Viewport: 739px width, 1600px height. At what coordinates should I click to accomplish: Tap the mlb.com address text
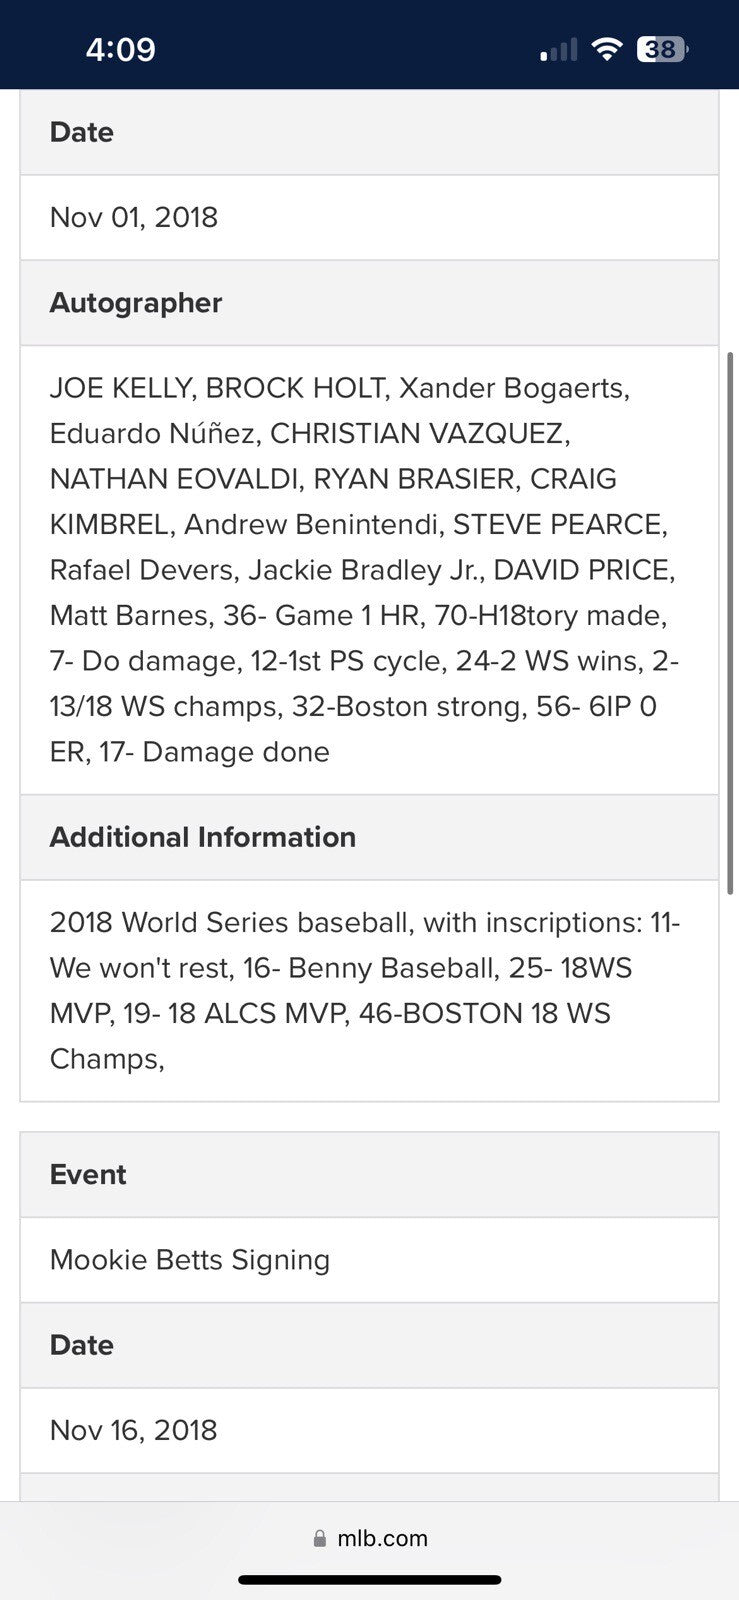pyautogui.click(x=382, y=1538)
